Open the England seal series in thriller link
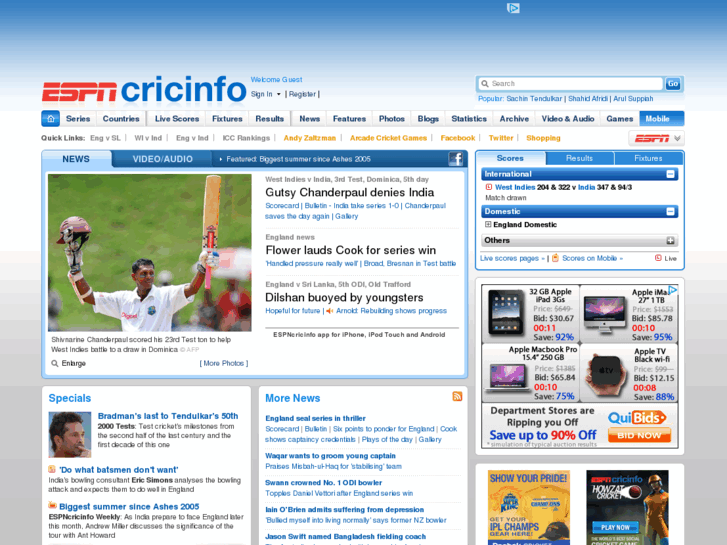The height and width of the screenshot is (545, 727). [x=315, y=418]
